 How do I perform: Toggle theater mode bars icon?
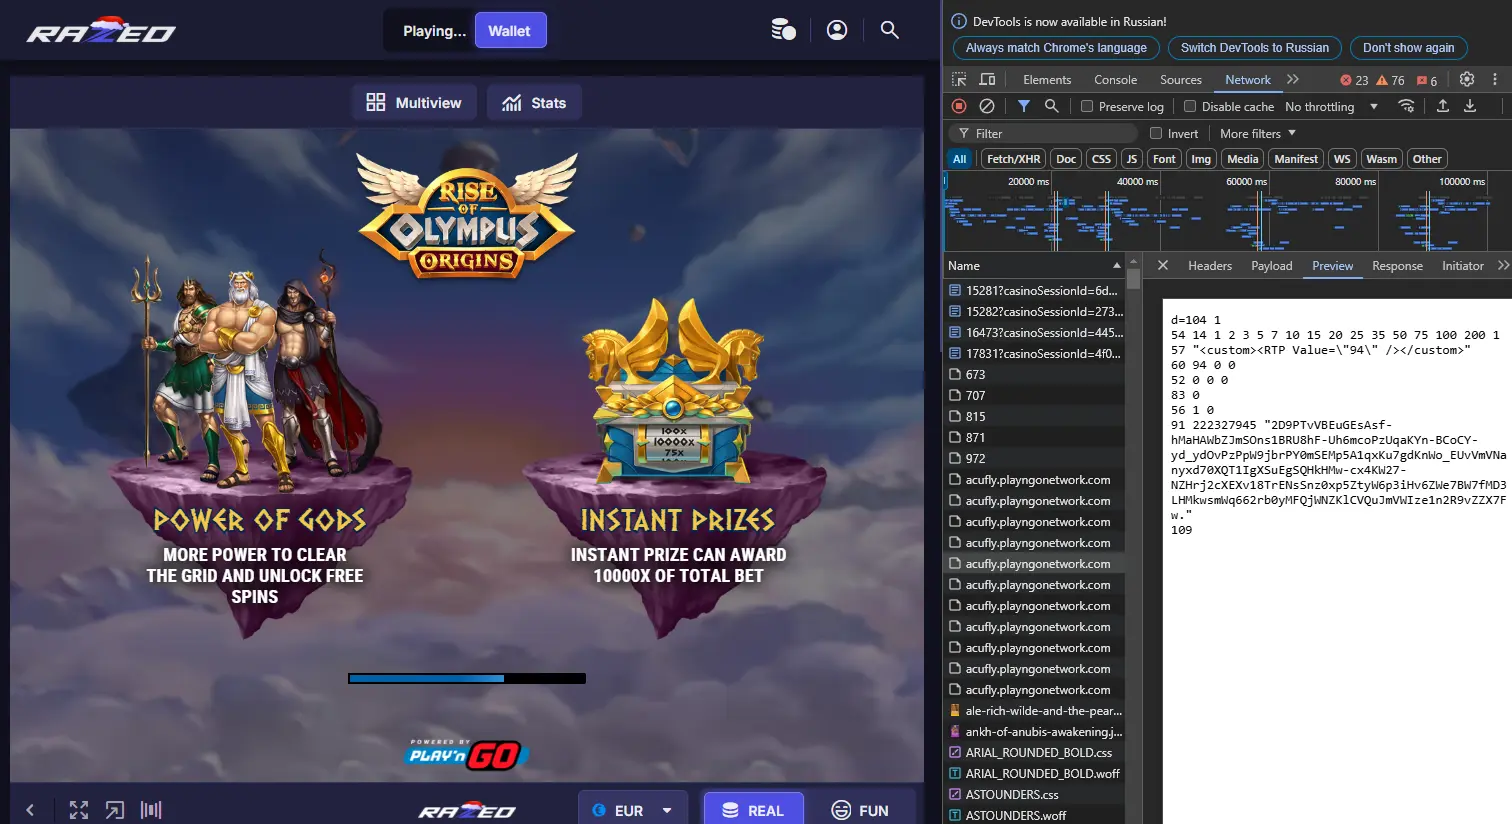point(151,810)
